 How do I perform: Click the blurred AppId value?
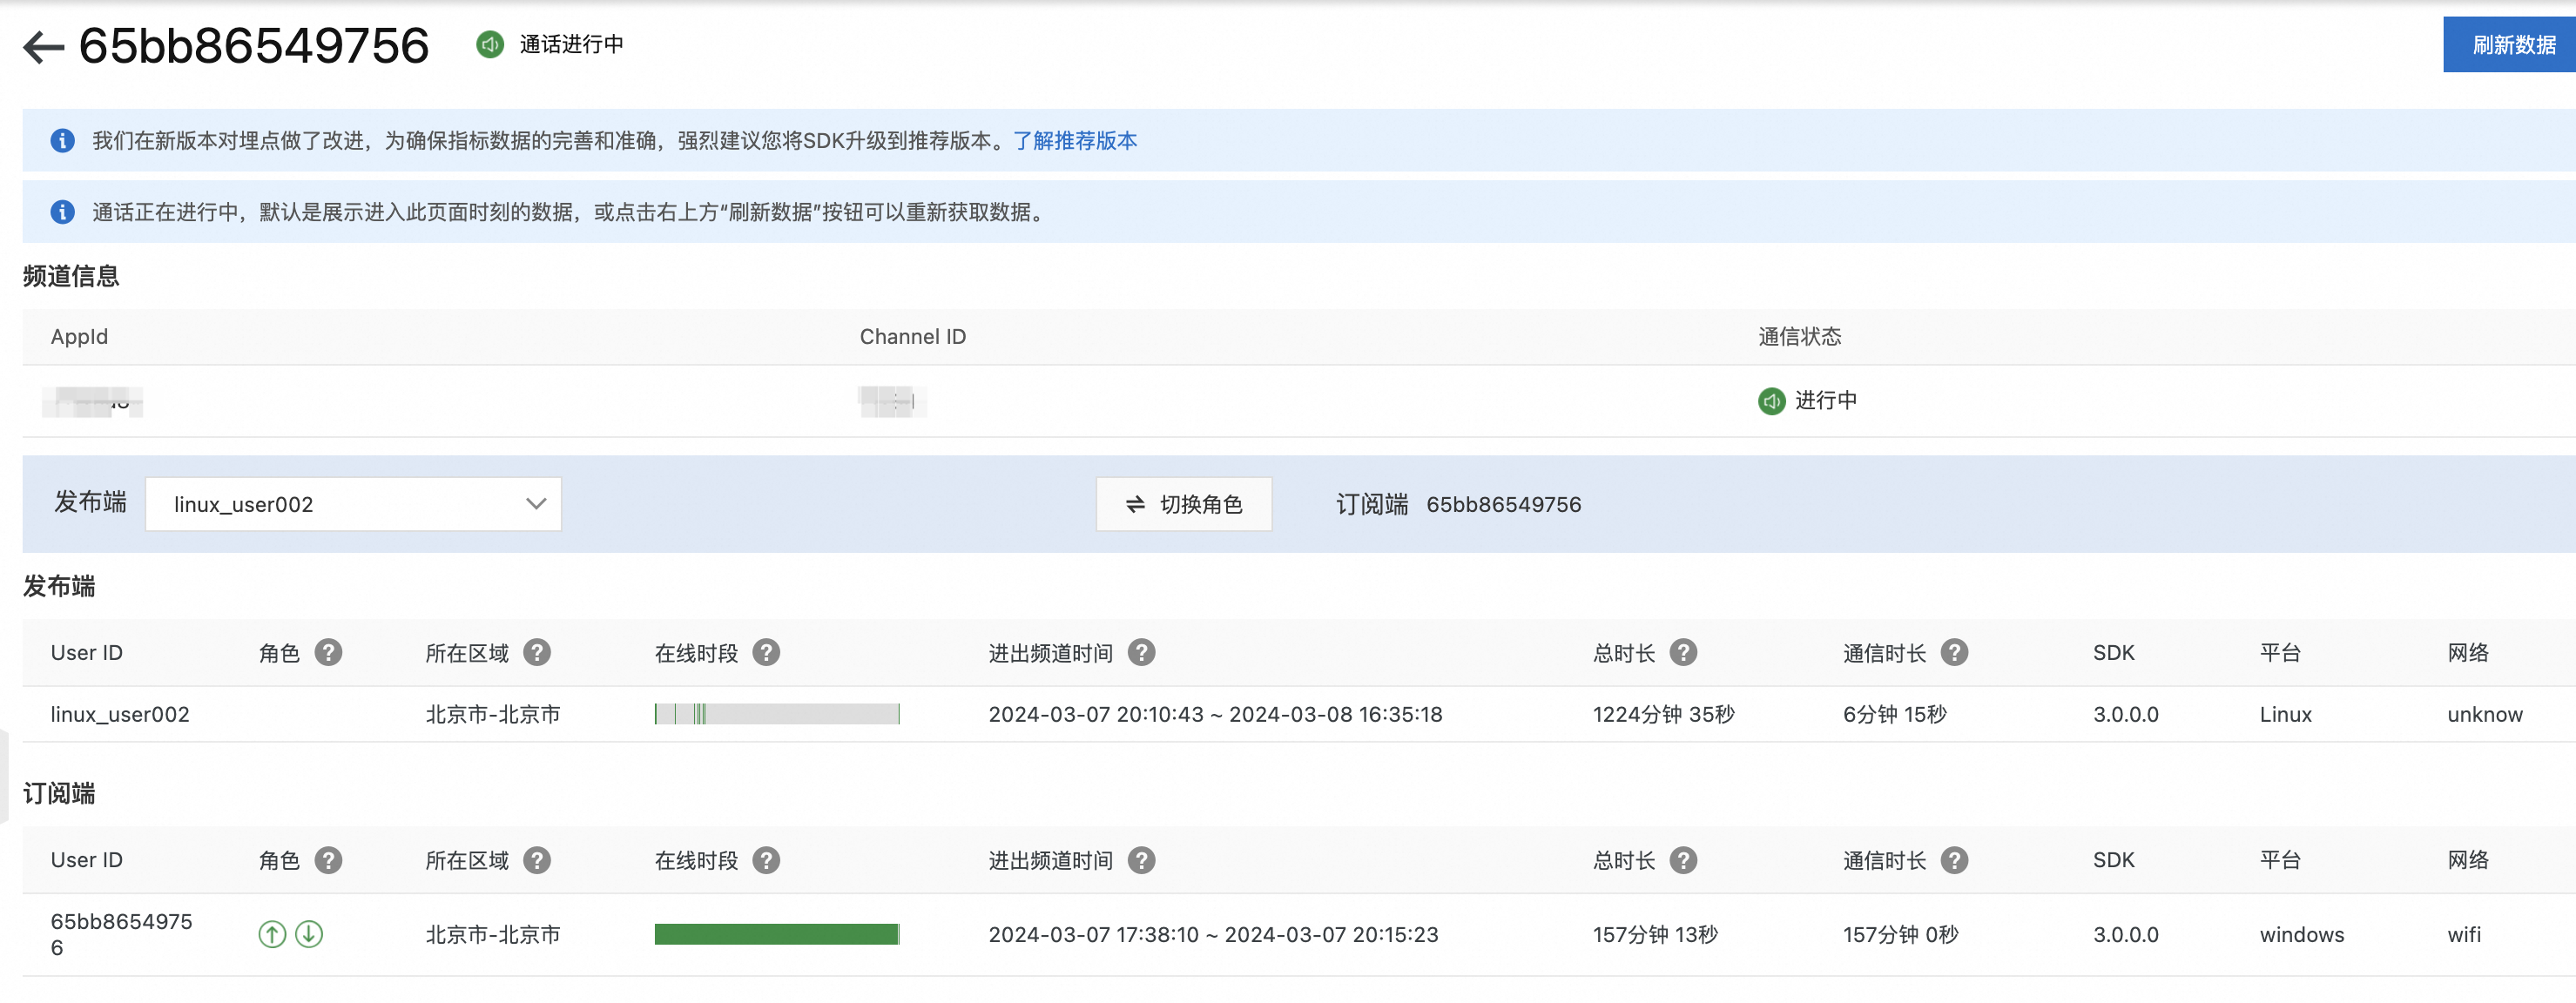[x=92, y=401]
